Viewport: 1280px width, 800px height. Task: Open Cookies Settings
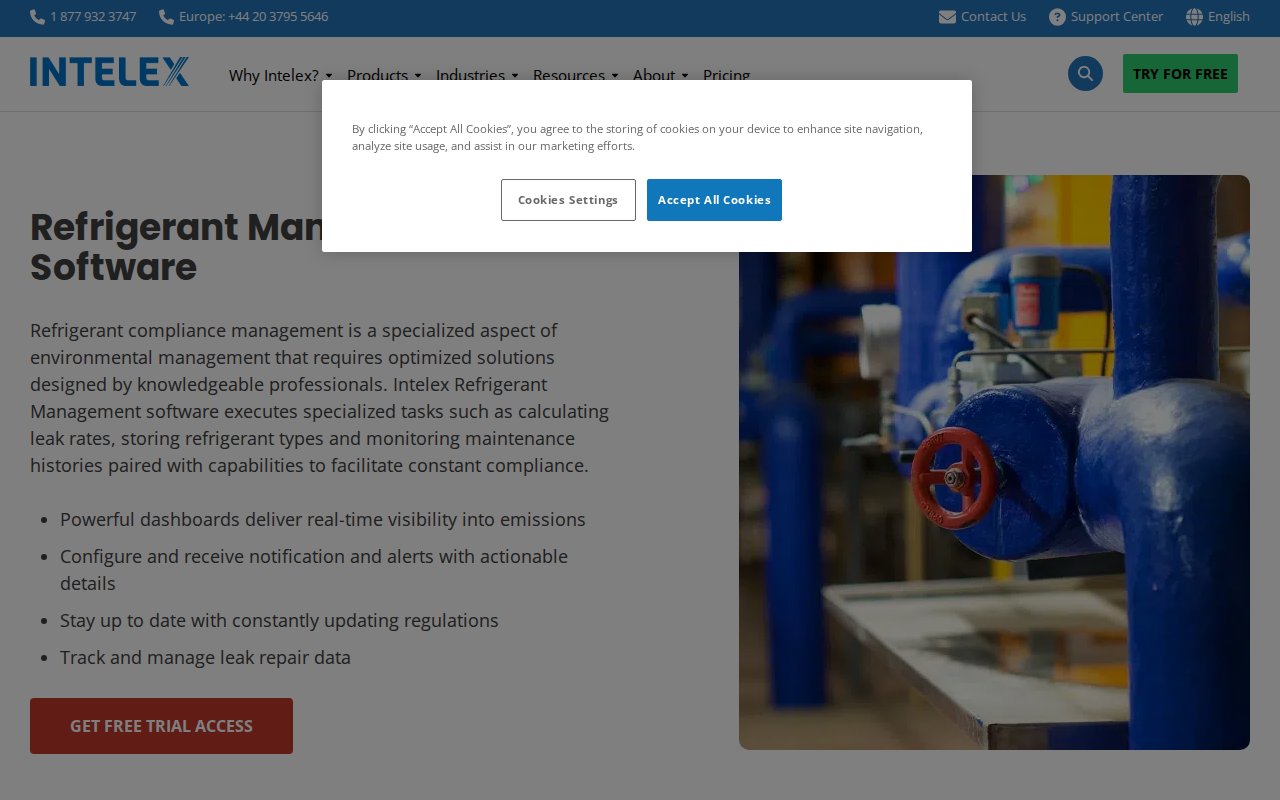(568, 200)
